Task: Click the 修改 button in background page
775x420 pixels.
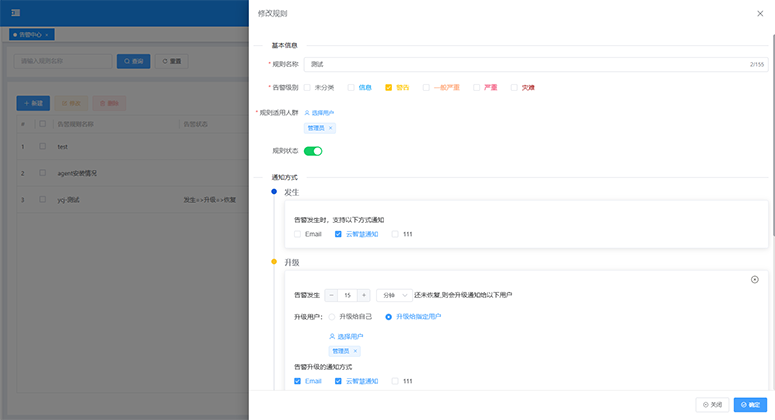Action: (x=71, y=103)
